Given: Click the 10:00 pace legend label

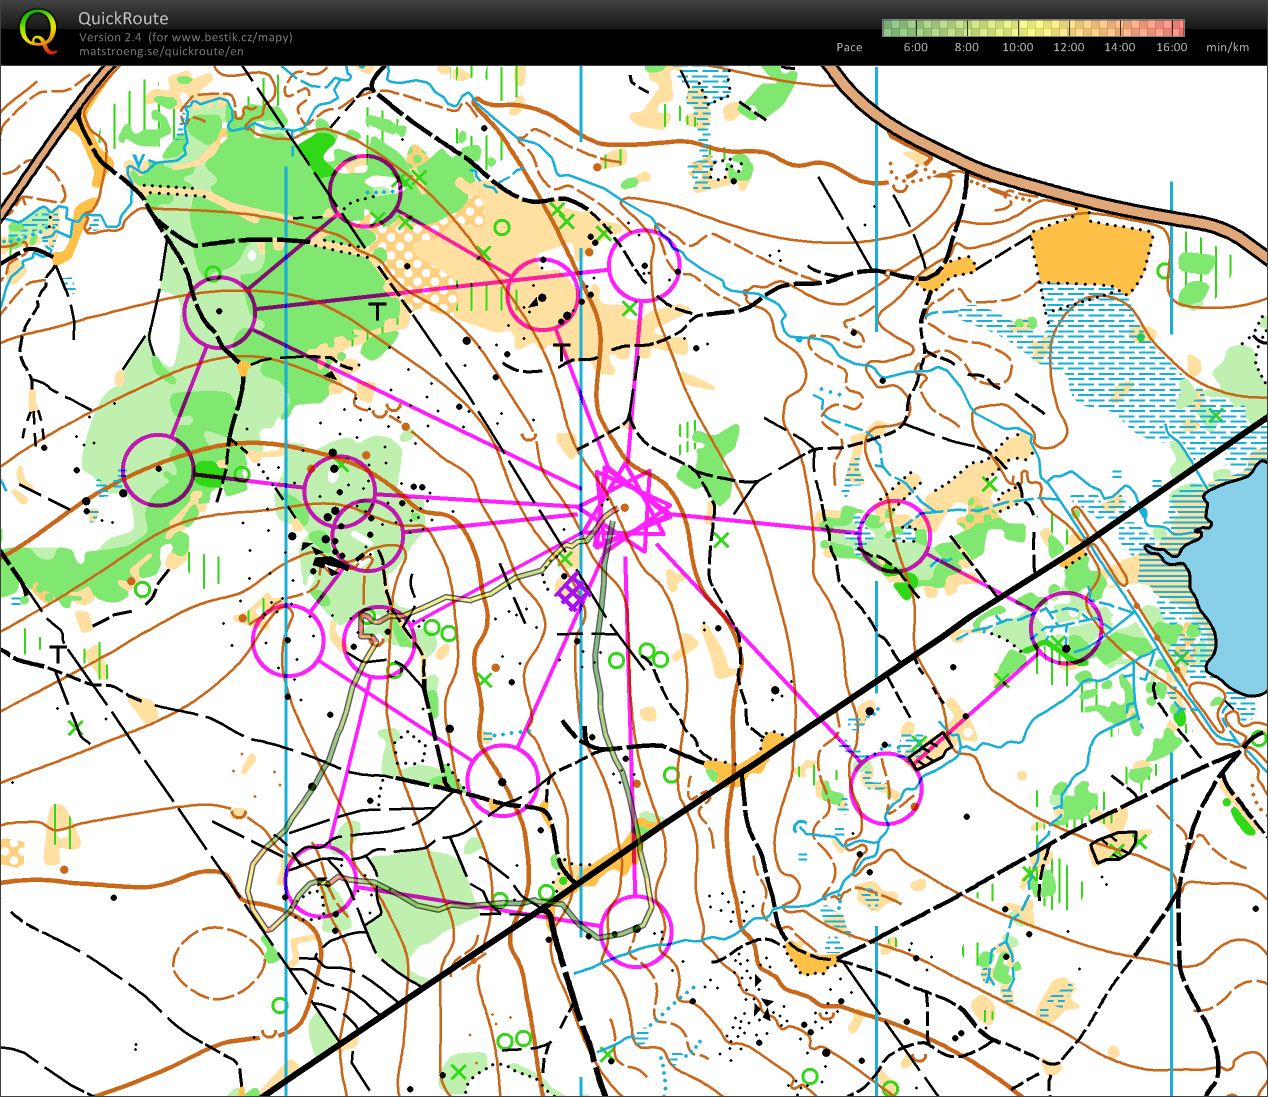Looking at the screenshot, I should pos(1017,47).
